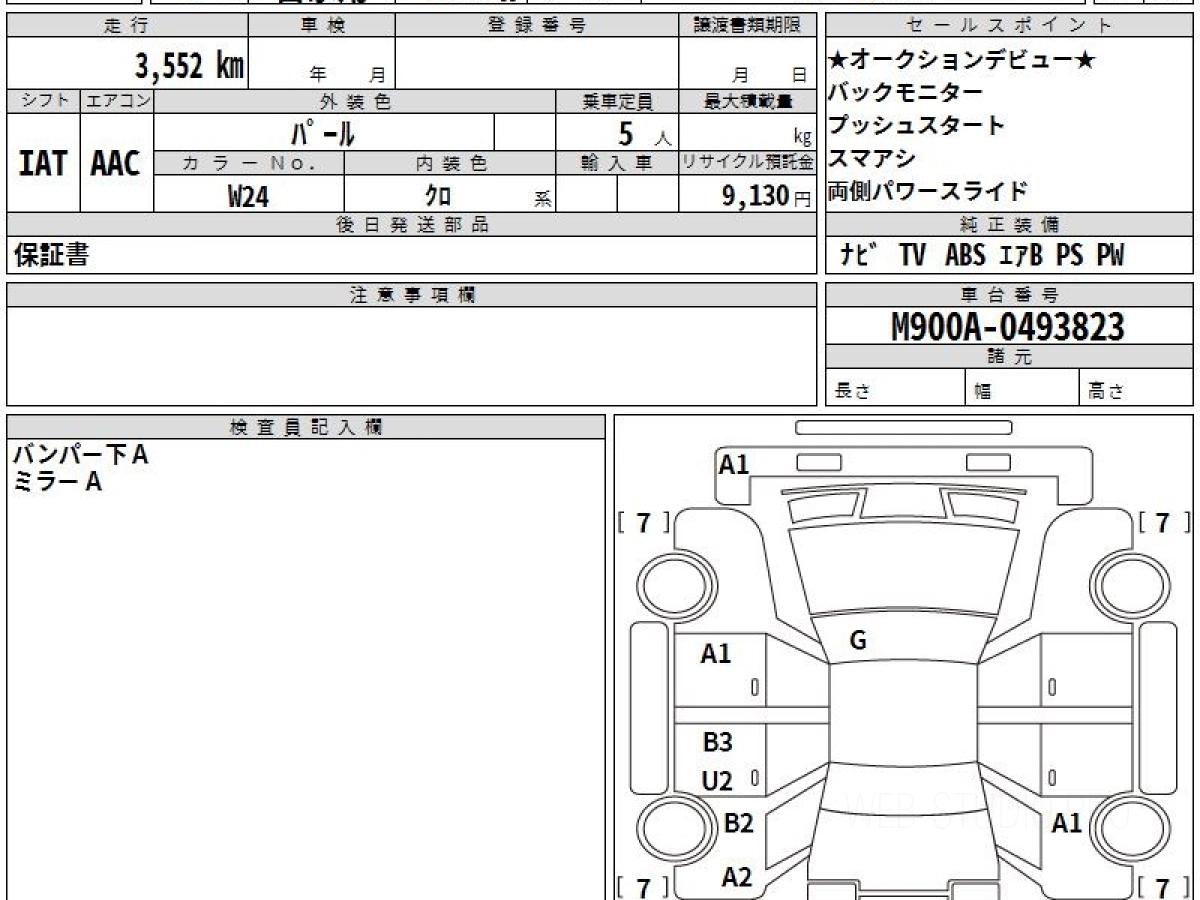Select the ★オークションデビュー★ line
The image size is (1200, 900).
point(962,61)
